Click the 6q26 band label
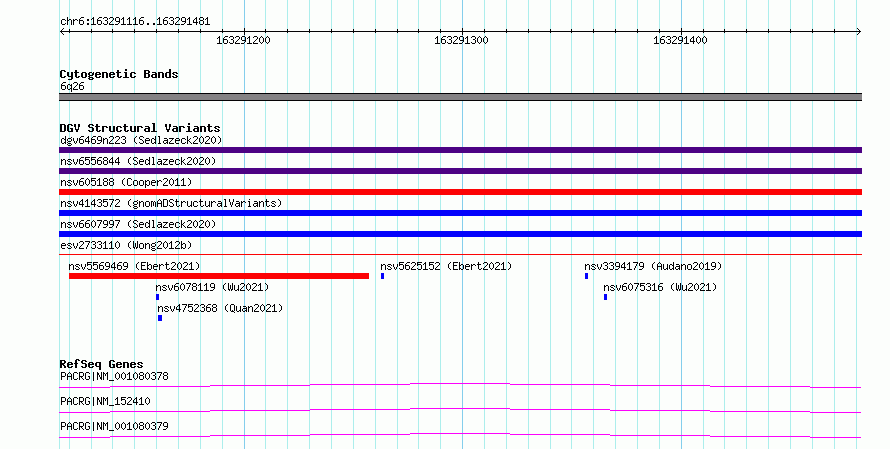 (72, 86)
